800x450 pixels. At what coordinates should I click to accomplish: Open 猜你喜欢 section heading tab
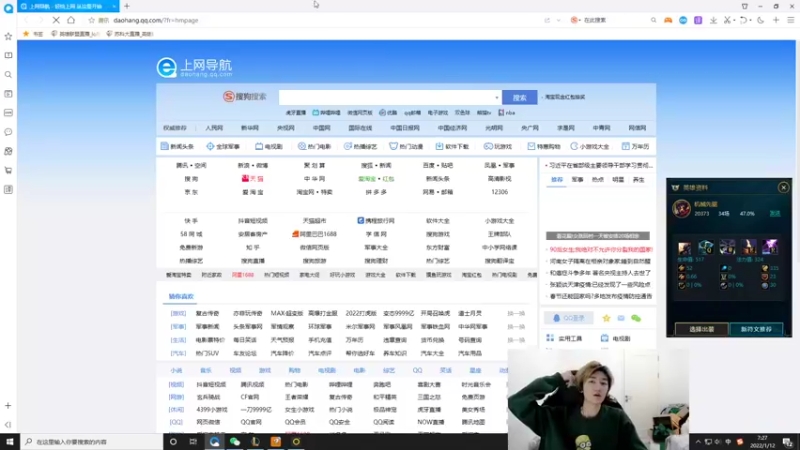click(x=181, y=296)
